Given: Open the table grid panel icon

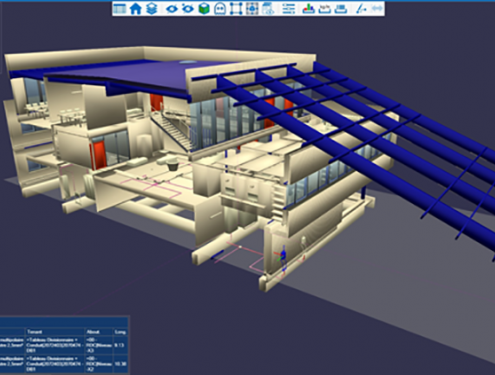Looking at the screenshot, I should pyautogui.click(x=119, y=9).
